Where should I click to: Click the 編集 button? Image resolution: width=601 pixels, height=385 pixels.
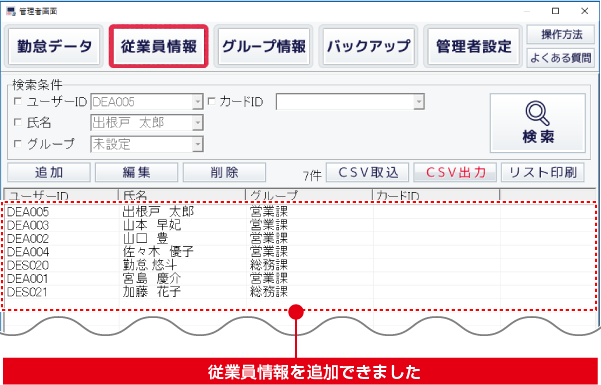(136, 173)
